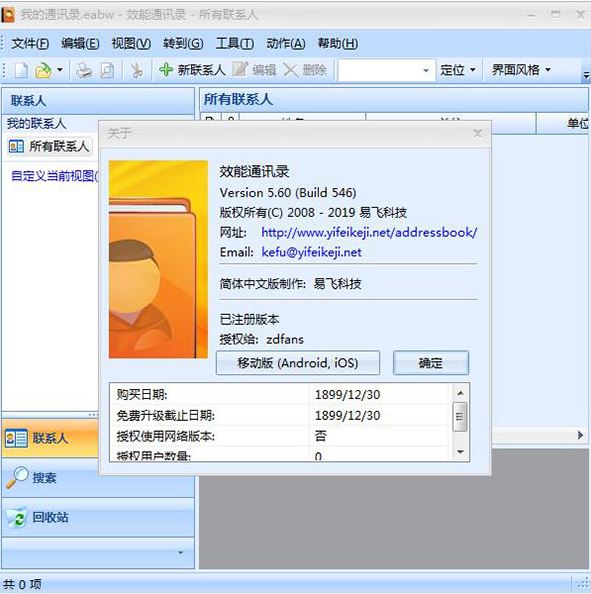Click the recycle bin icon

(17, 517)
